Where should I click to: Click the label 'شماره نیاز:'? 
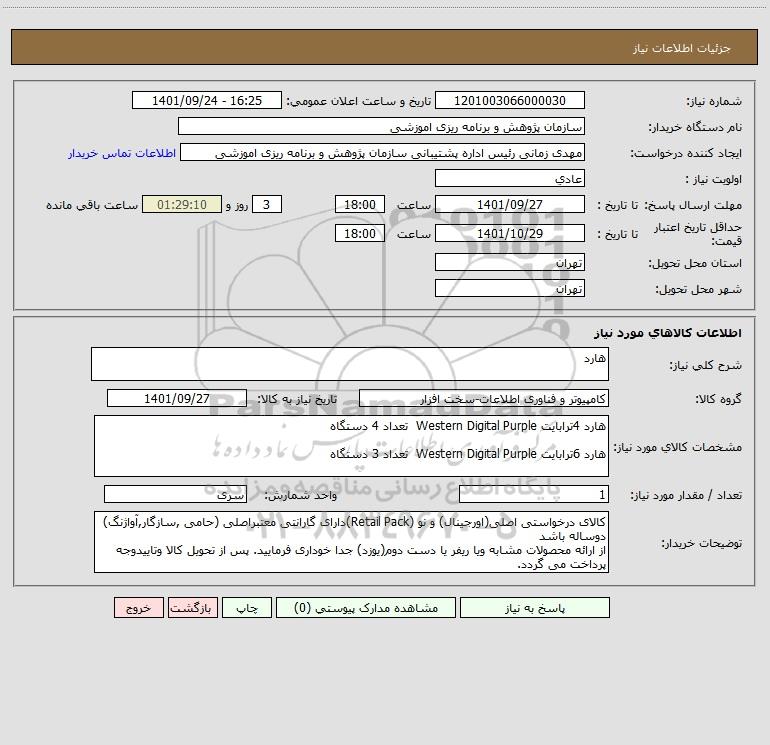coord(714,101)
